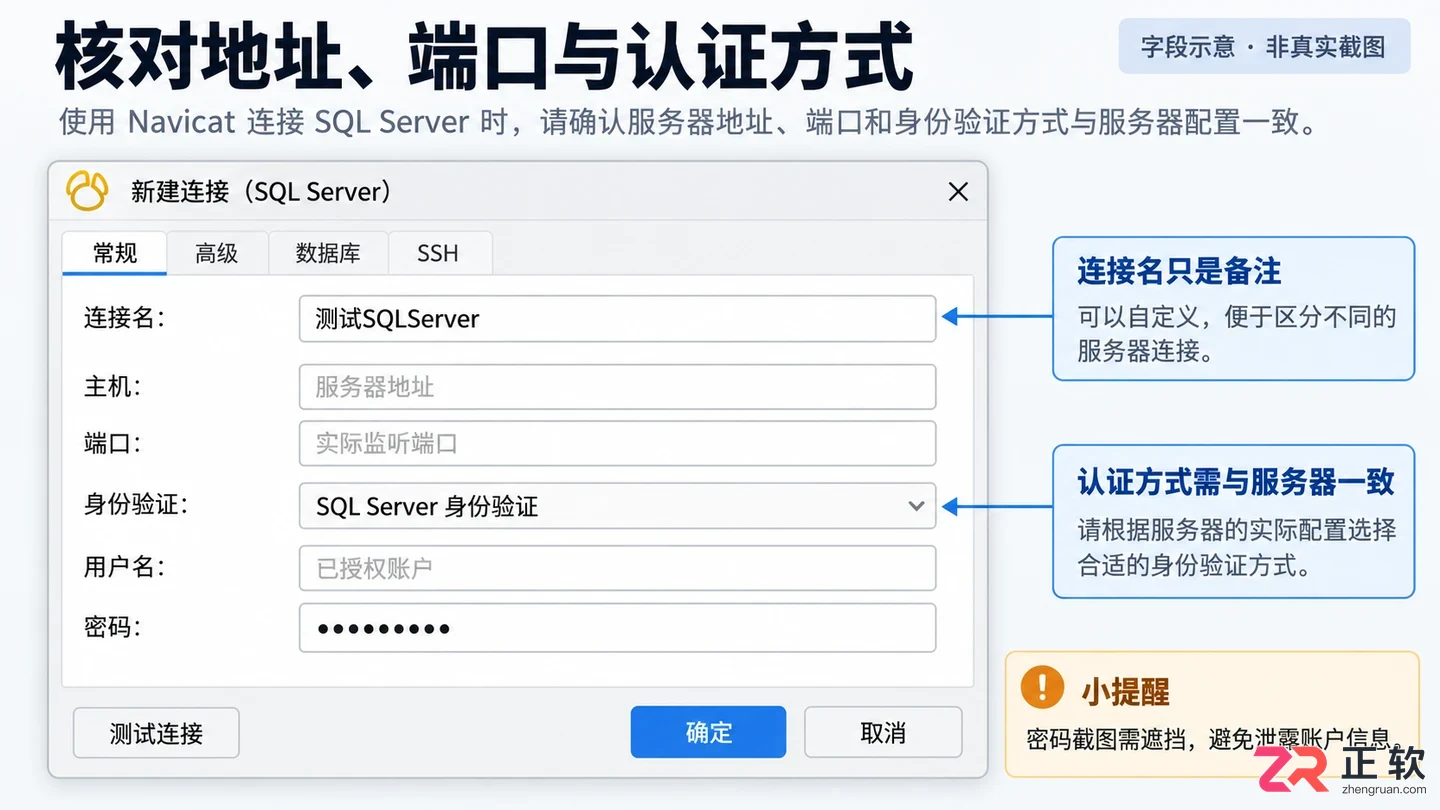1440x810 pixels.
Task: Click the masked 密码 field
Action: click(x=617, y=628)
